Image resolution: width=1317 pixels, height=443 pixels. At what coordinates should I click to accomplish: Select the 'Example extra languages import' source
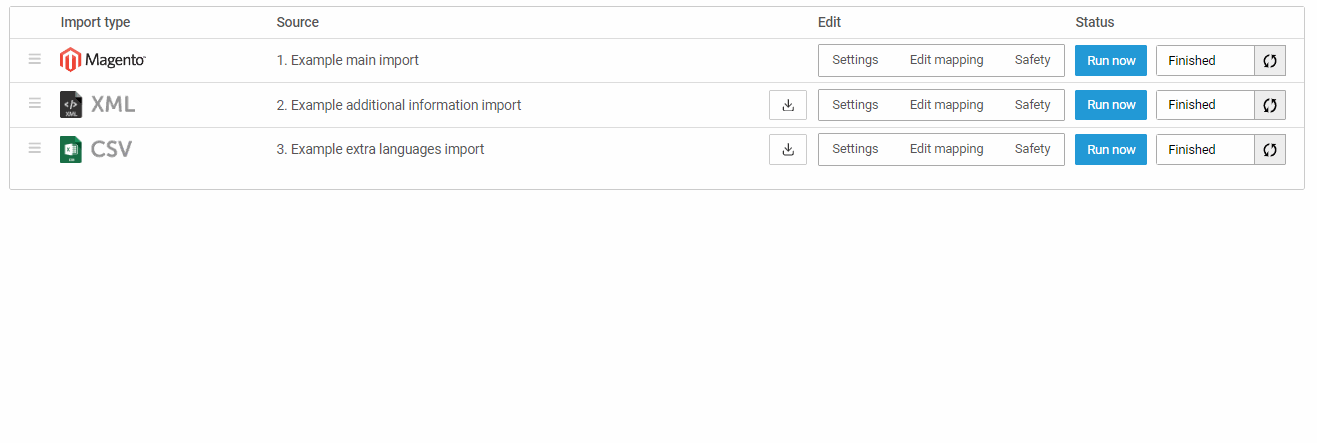[x=380, y=149]
